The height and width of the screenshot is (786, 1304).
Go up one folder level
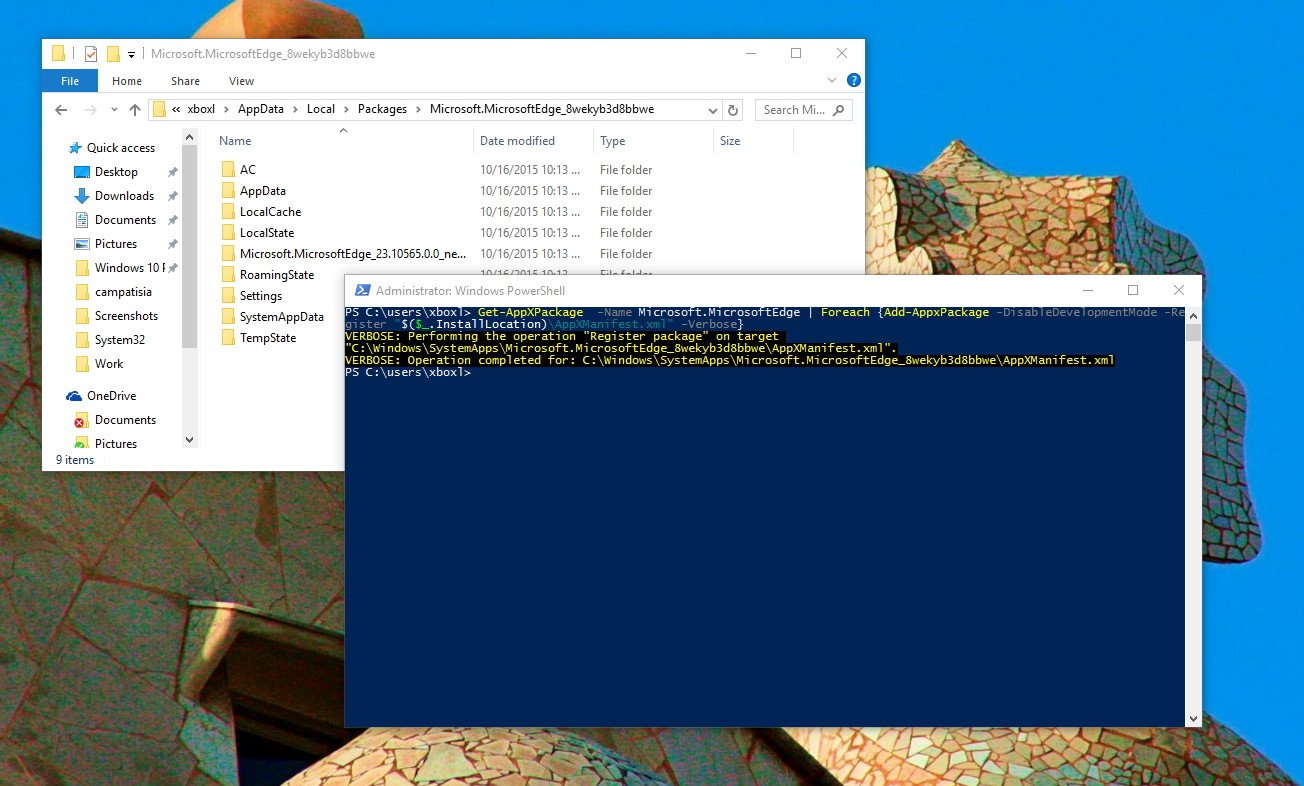135,110
